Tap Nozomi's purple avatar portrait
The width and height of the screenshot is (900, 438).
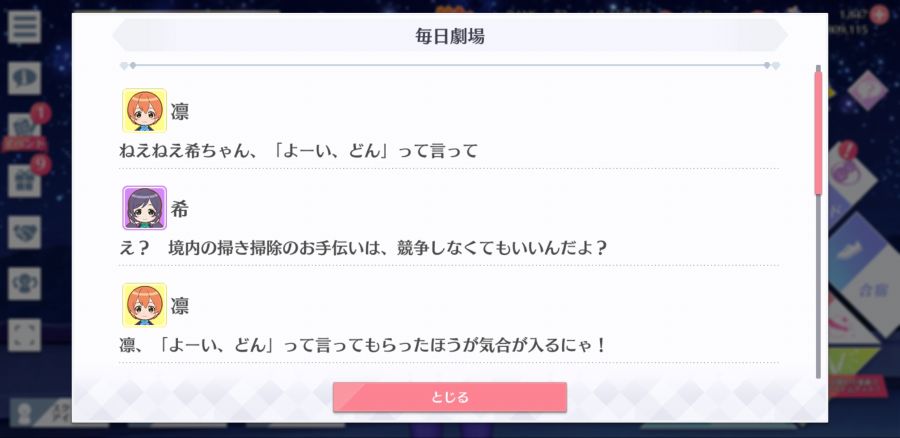pyautogui.click(x=145, y=208)
